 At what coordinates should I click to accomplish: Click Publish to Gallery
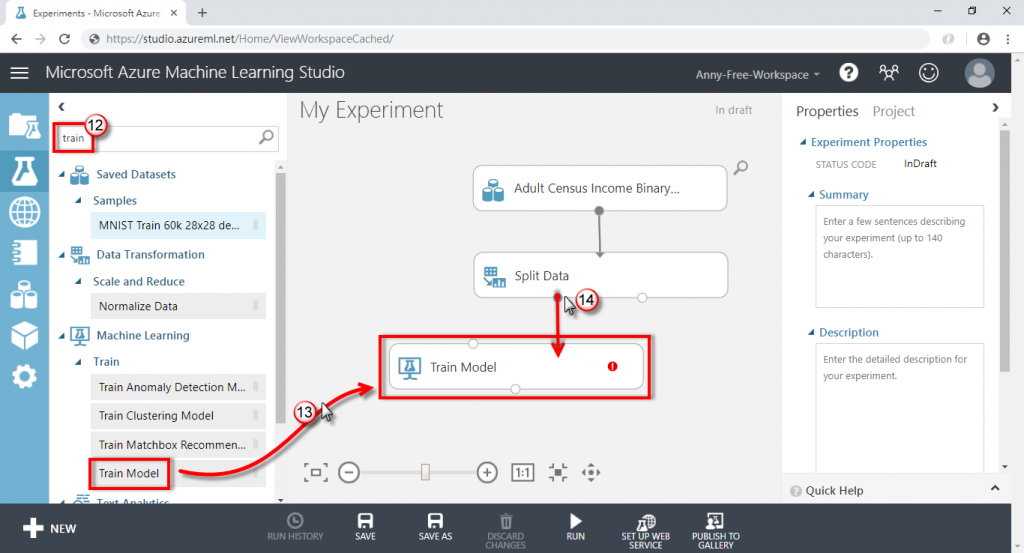coord(716,531)
